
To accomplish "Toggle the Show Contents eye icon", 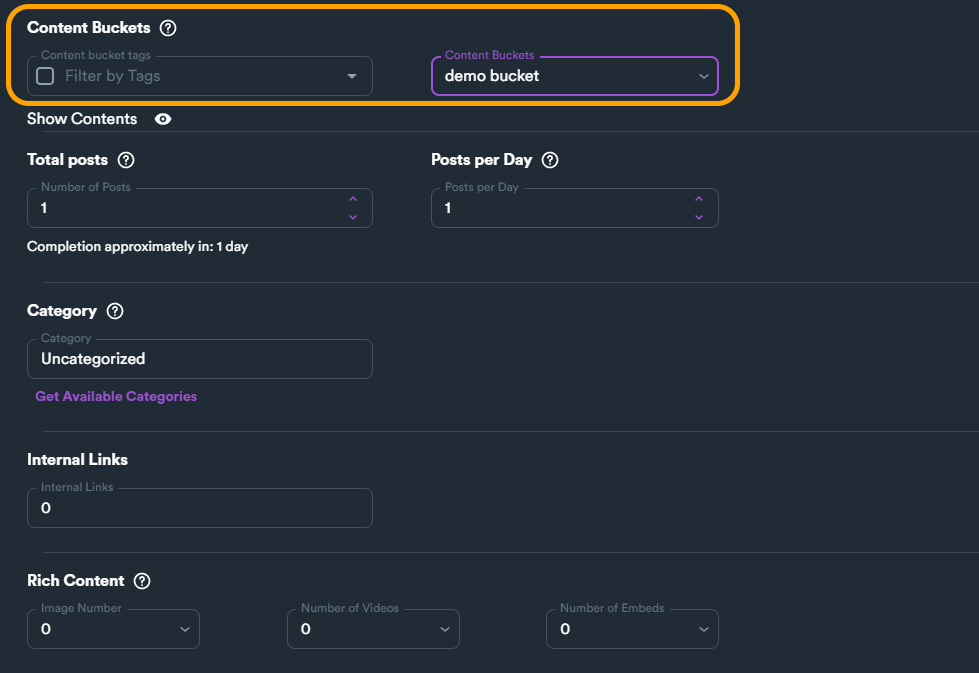I will (x=163, y=119).
